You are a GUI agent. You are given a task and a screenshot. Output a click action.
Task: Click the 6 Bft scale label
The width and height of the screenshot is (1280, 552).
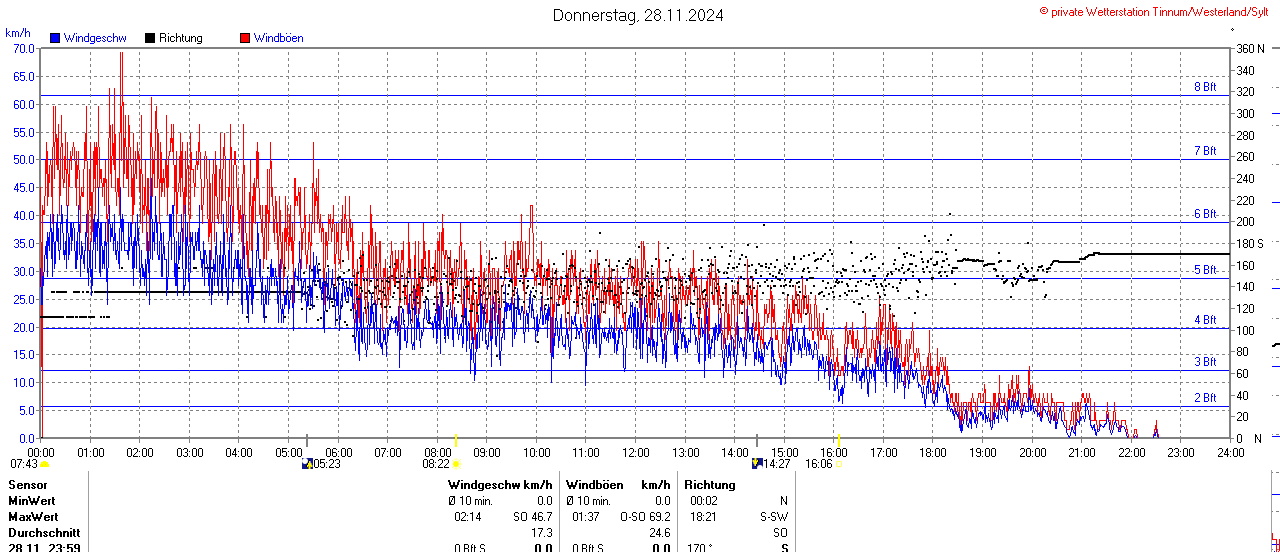pyautogui.click(x=1205, y=214)
